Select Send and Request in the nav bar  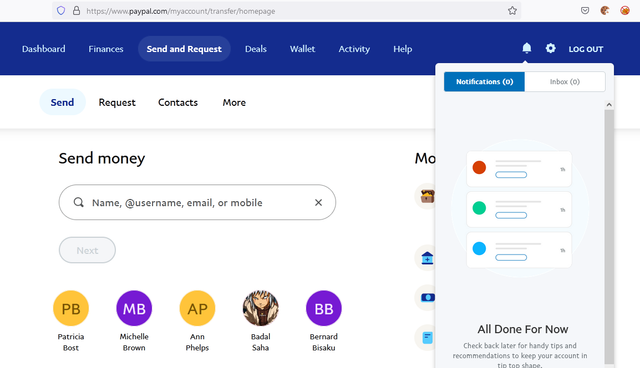(184, 49)
